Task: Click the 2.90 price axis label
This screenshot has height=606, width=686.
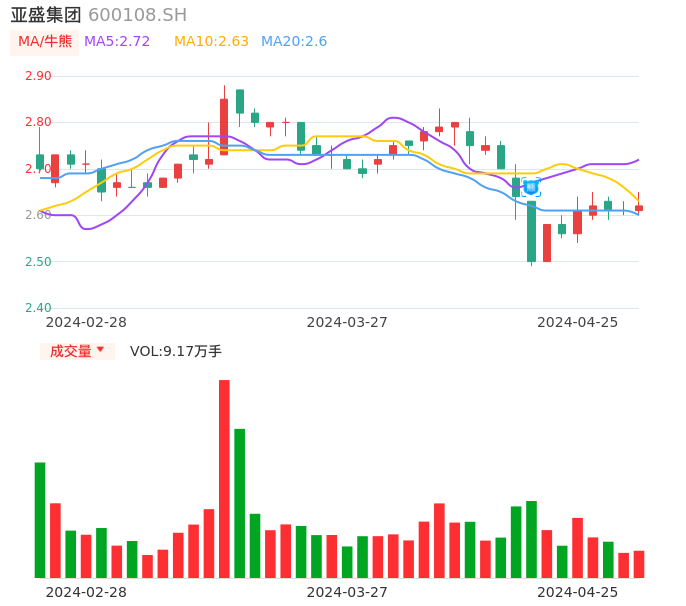Action: (39, 76)
